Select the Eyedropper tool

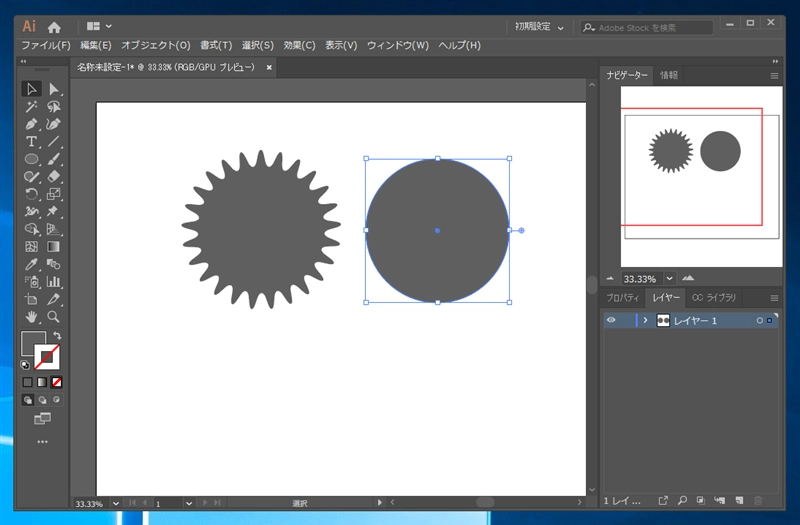[32, 264]
